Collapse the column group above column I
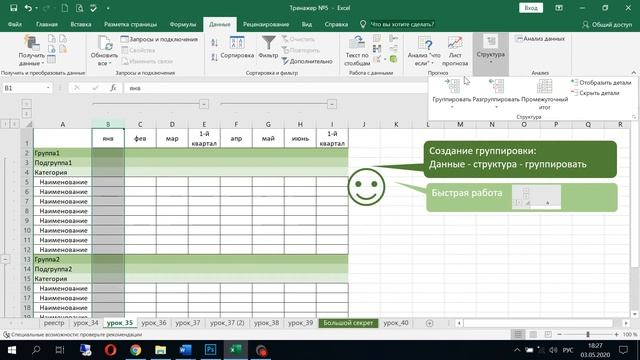The width and height of the screenshot is (640, 360). [x=332, y=104]
